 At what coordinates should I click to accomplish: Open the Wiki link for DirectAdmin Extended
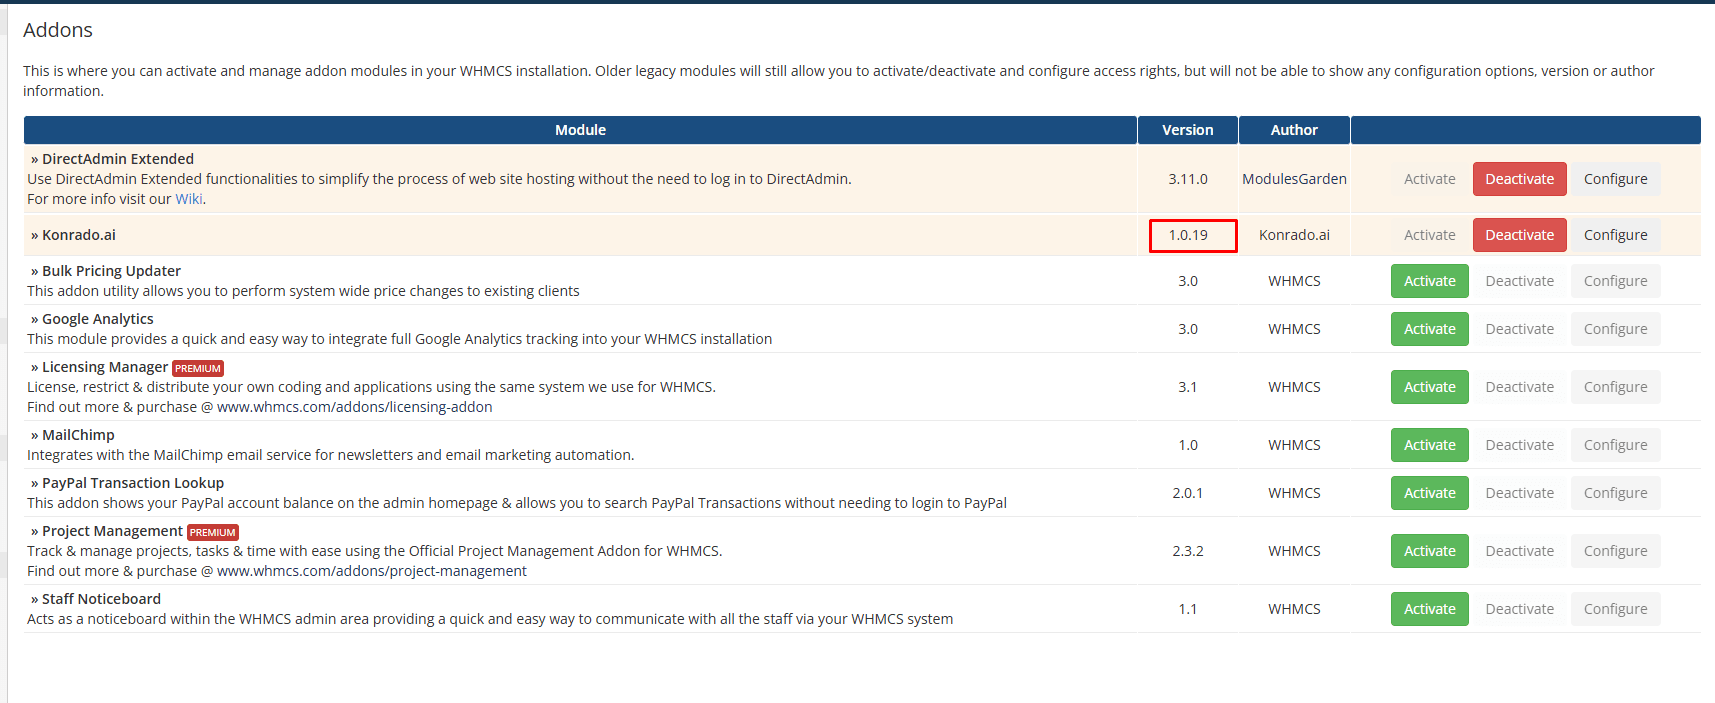coord(189,199)
